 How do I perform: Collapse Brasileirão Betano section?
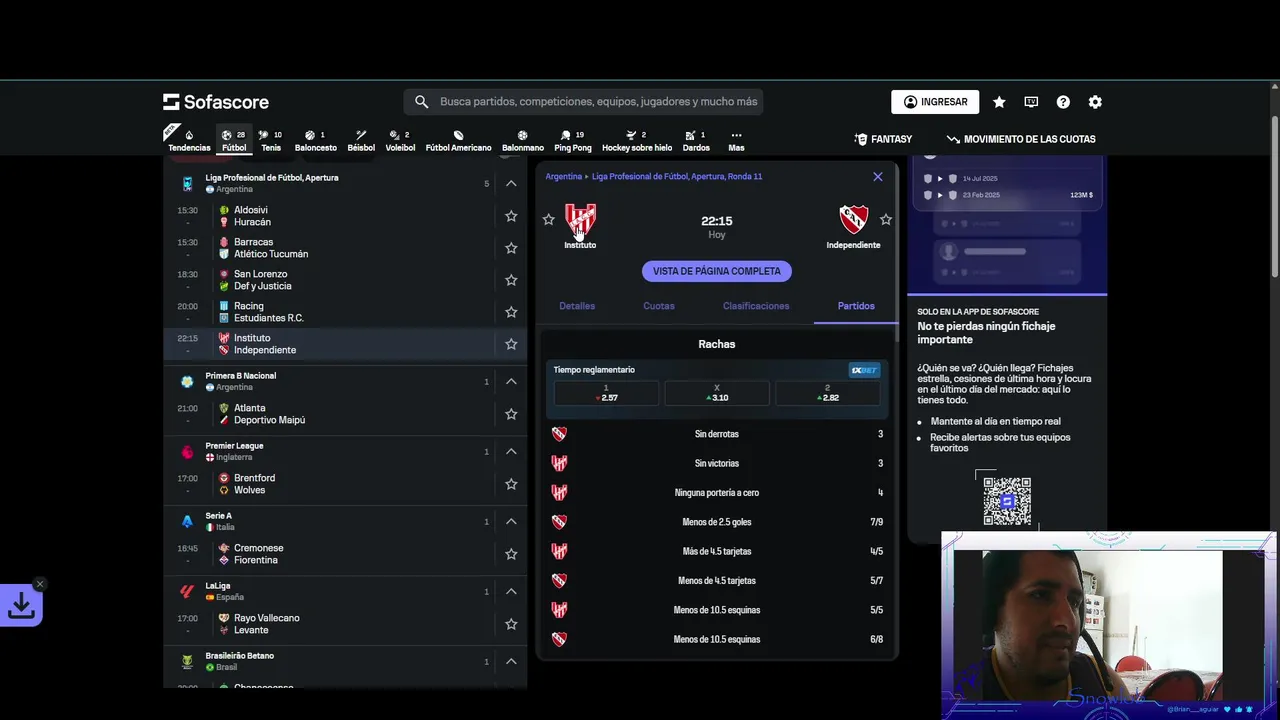click(x=511, y=661)
